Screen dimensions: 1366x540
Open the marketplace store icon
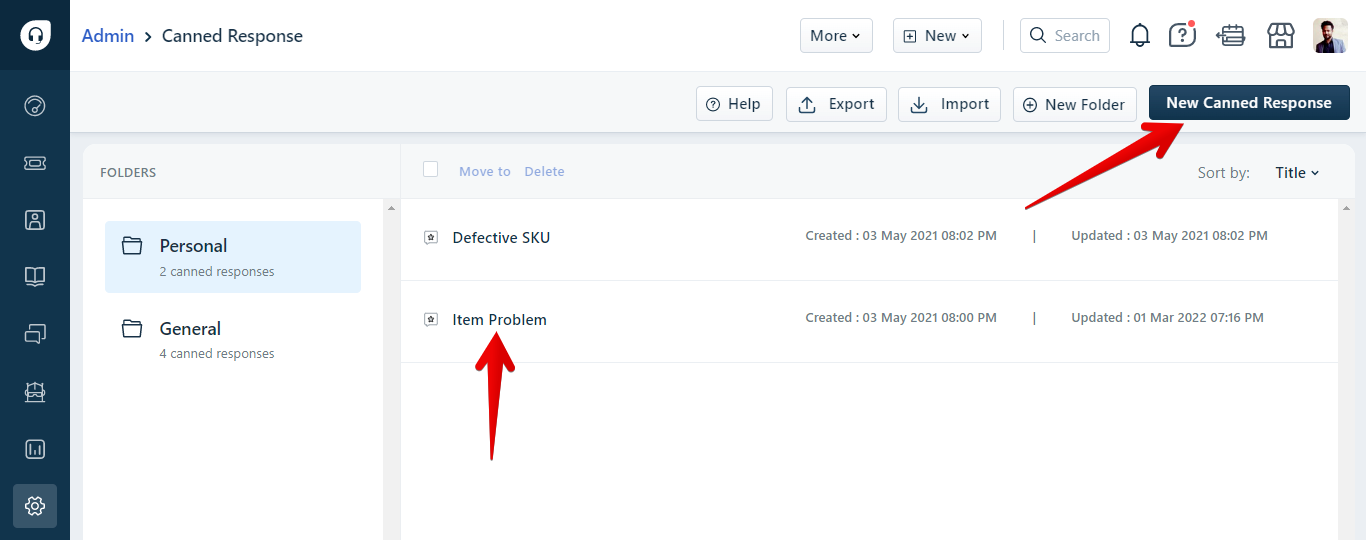(1281, 35)
